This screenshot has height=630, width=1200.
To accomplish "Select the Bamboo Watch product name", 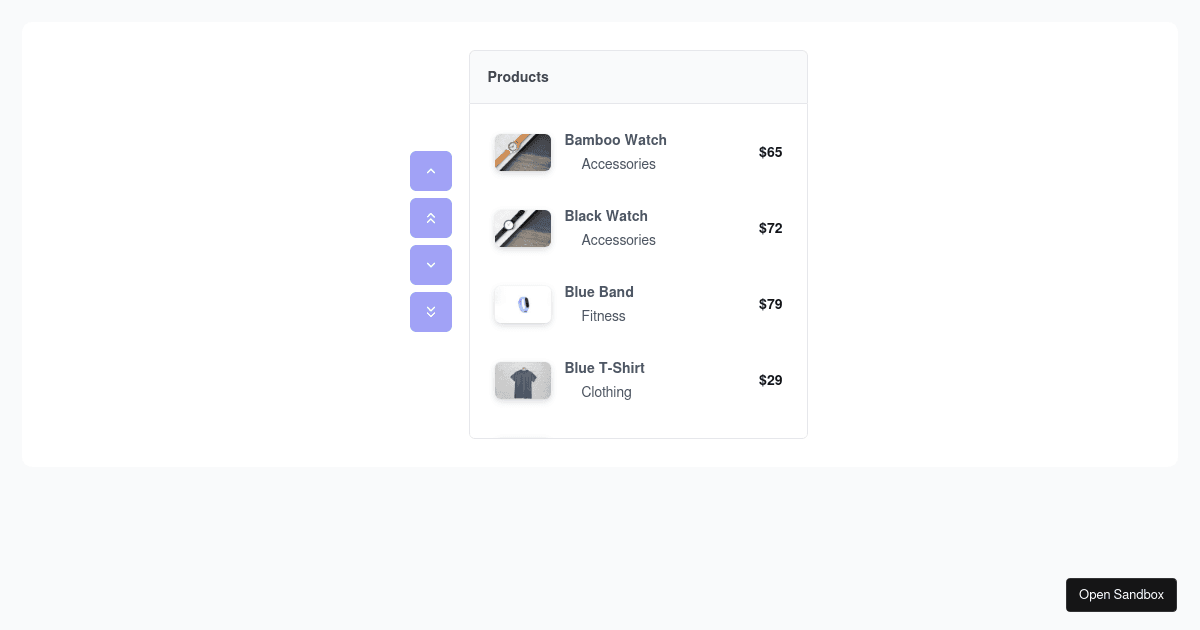I will coord(615,140).
